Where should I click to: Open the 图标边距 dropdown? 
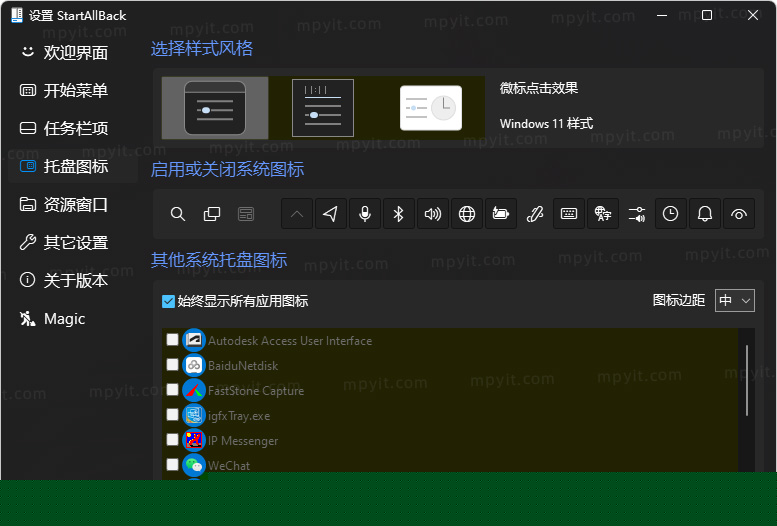pos(734,300)
